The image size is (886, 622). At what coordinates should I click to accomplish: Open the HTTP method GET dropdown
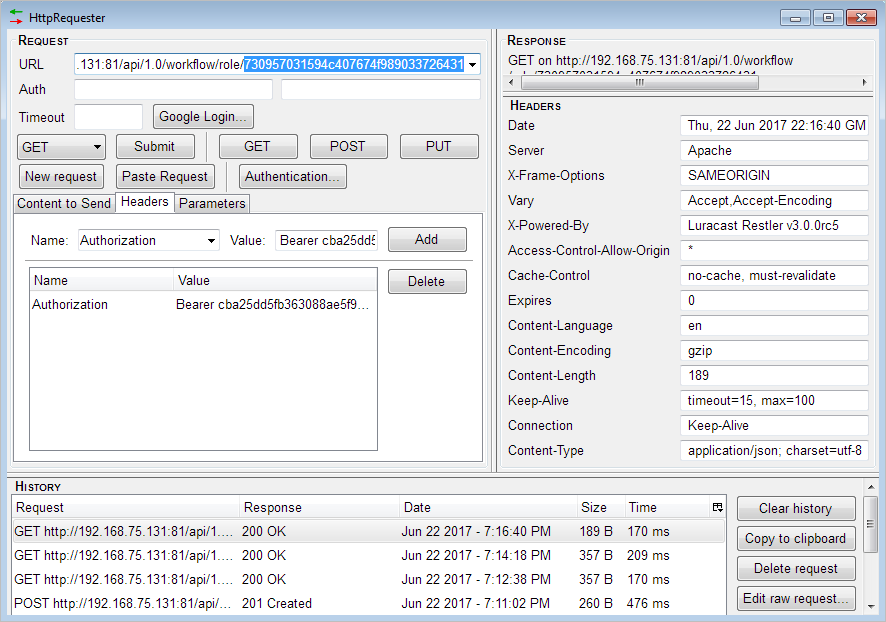coord(61,146)
